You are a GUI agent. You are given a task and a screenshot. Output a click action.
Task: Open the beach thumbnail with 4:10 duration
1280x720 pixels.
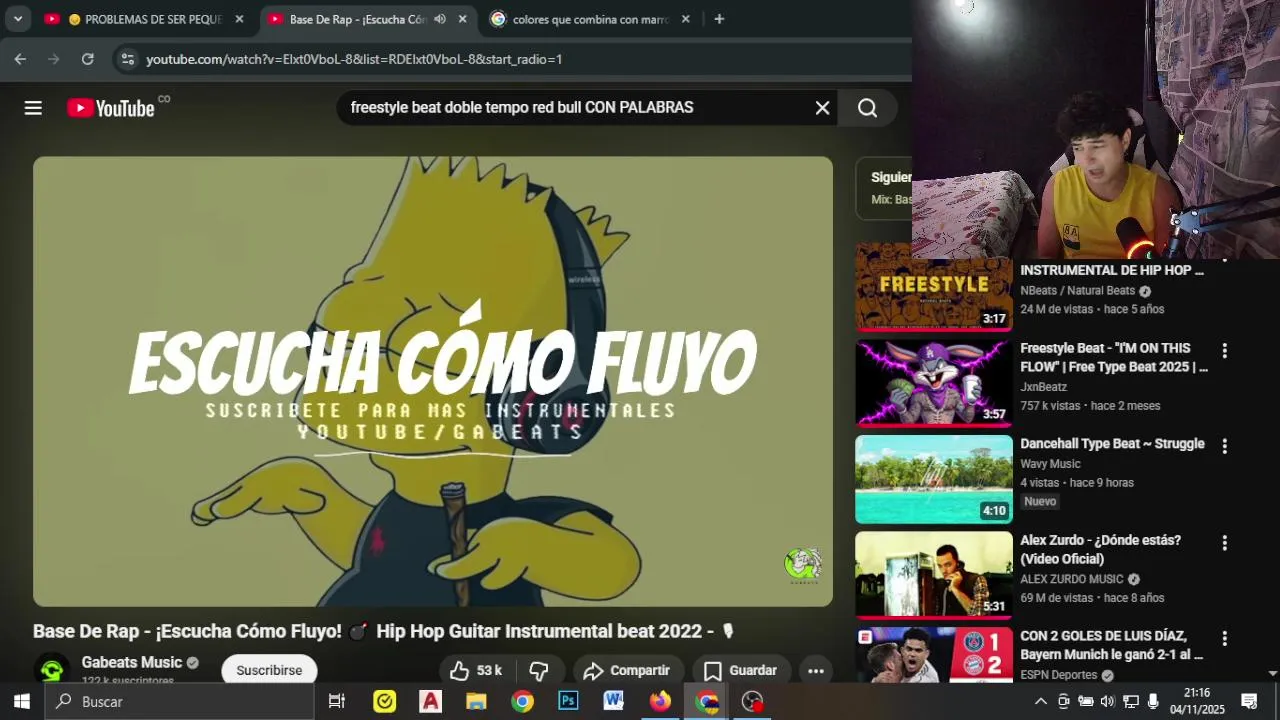coord(933,479)
